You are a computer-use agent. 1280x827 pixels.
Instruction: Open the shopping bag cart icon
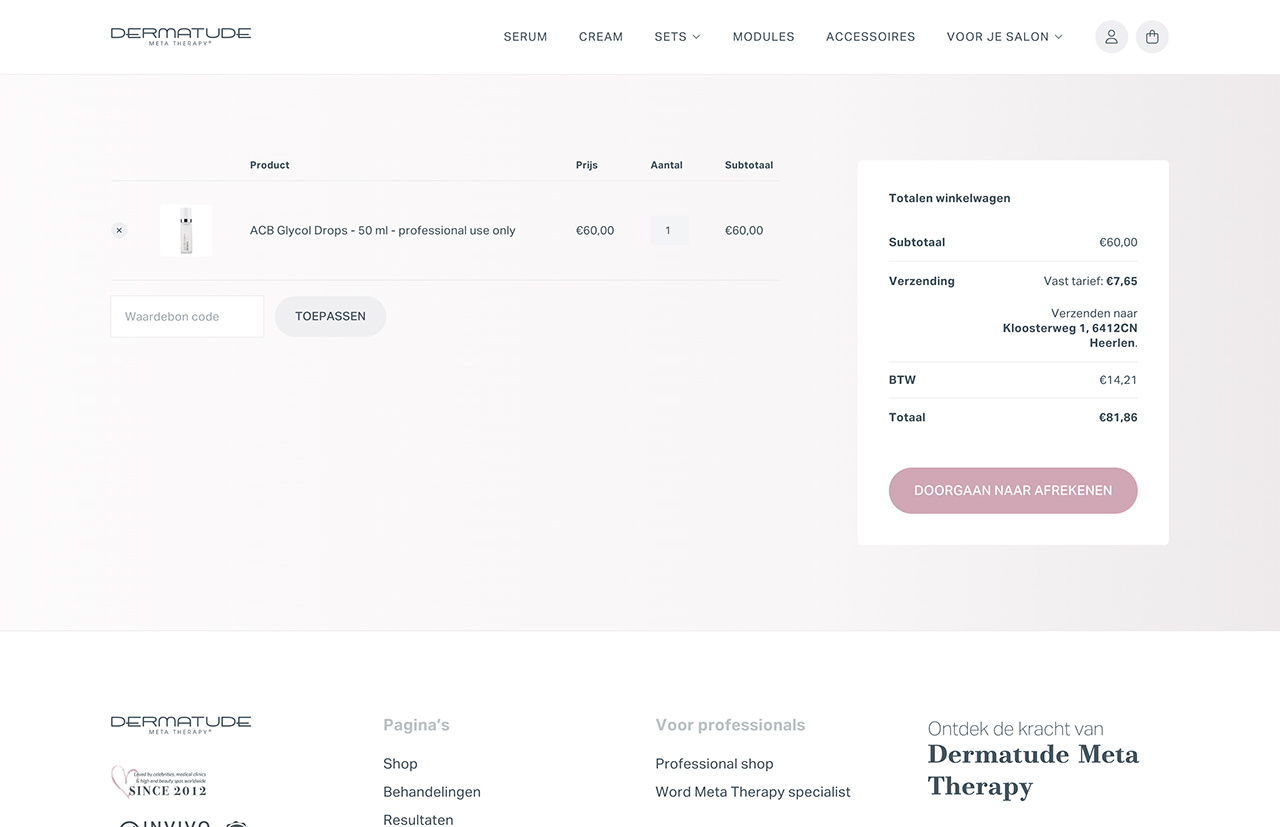1152,37
